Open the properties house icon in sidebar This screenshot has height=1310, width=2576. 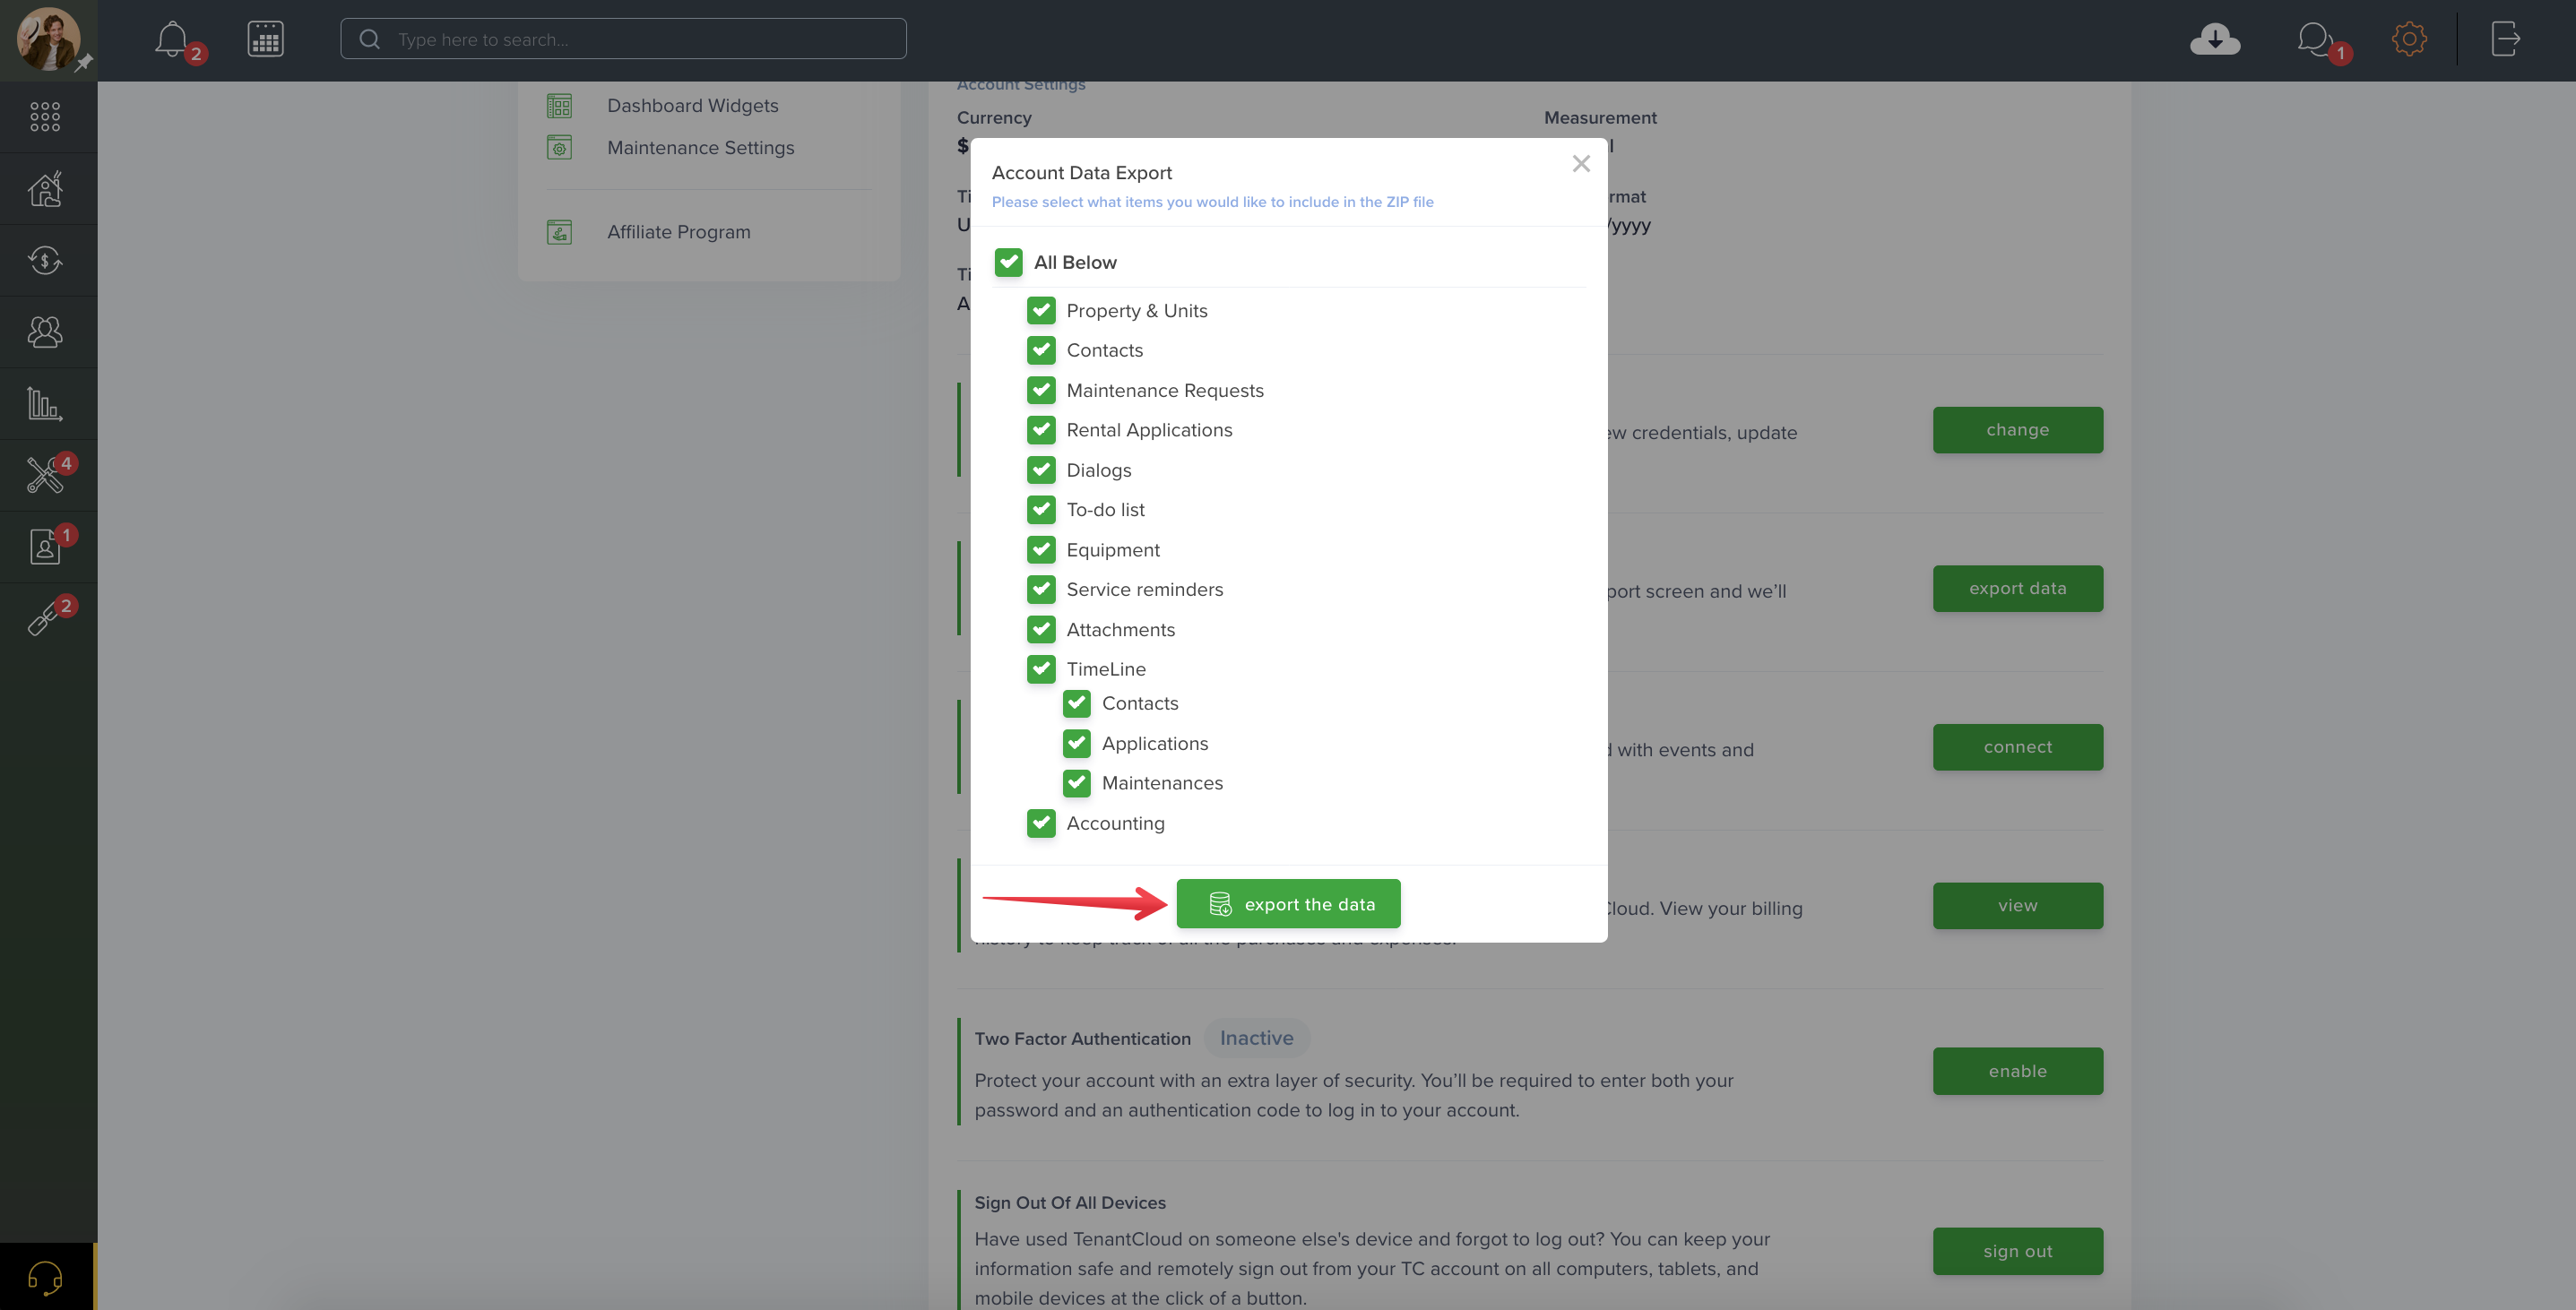tap(45, 189)
